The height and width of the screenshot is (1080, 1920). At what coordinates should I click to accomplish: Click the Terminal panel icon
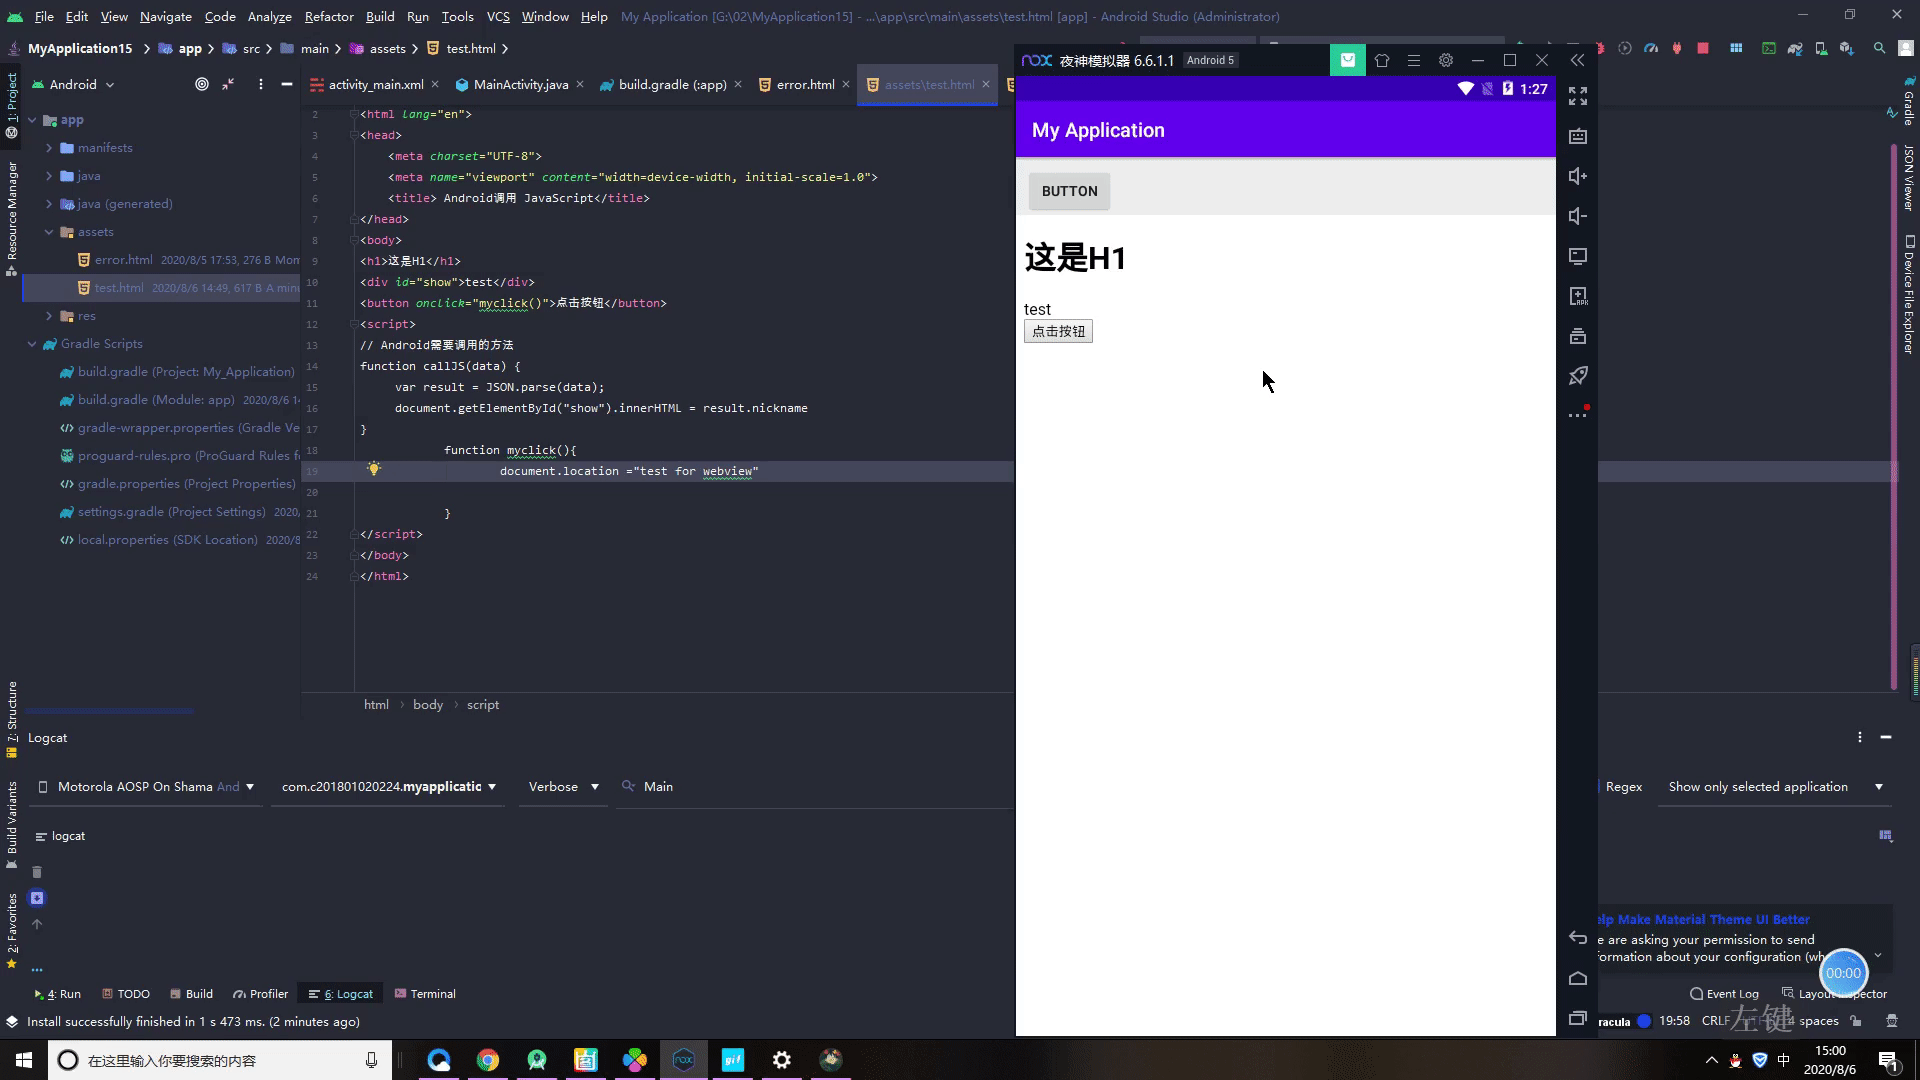425,993
